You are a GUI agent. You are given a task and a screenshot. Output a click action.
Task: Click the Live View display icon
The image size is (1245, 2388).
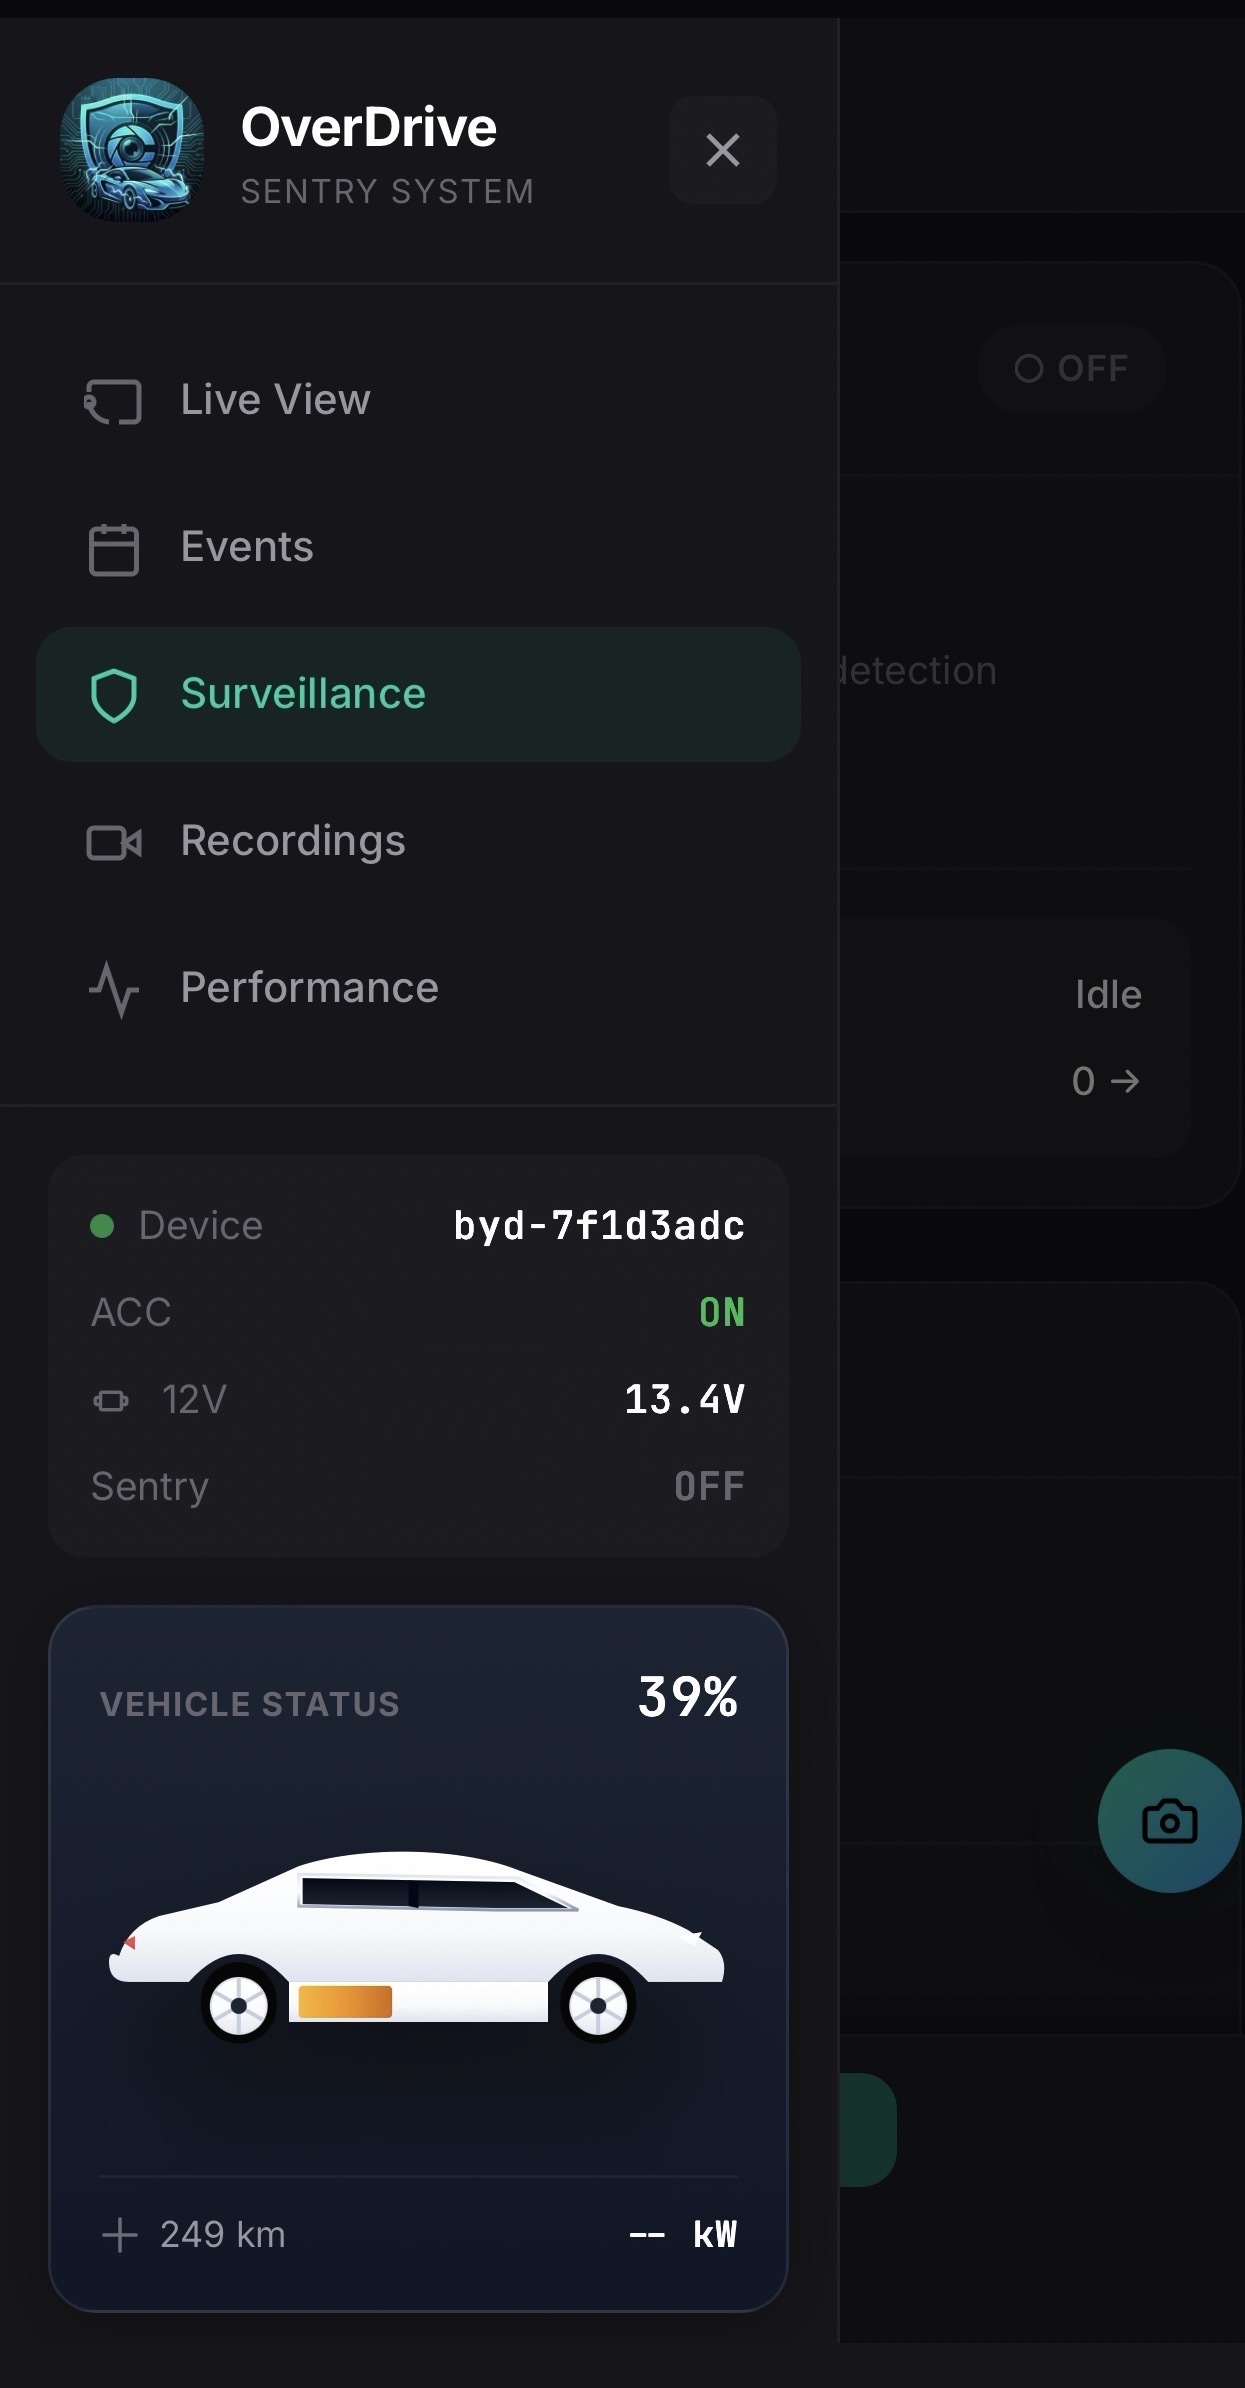pos(113,399)
